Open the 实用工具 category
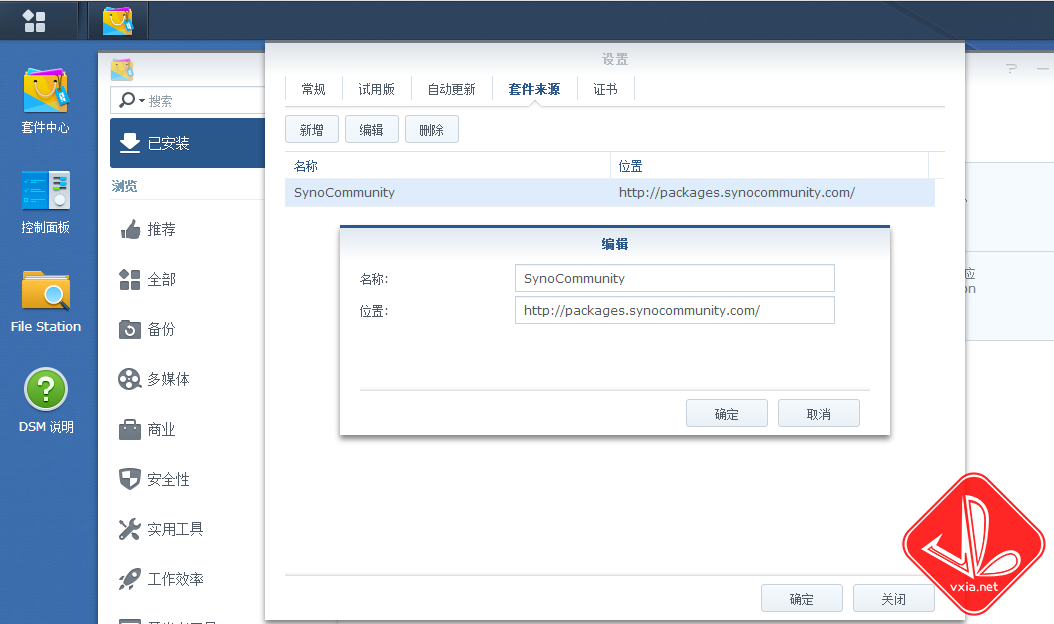1054x624 pixels. [188, 529]
